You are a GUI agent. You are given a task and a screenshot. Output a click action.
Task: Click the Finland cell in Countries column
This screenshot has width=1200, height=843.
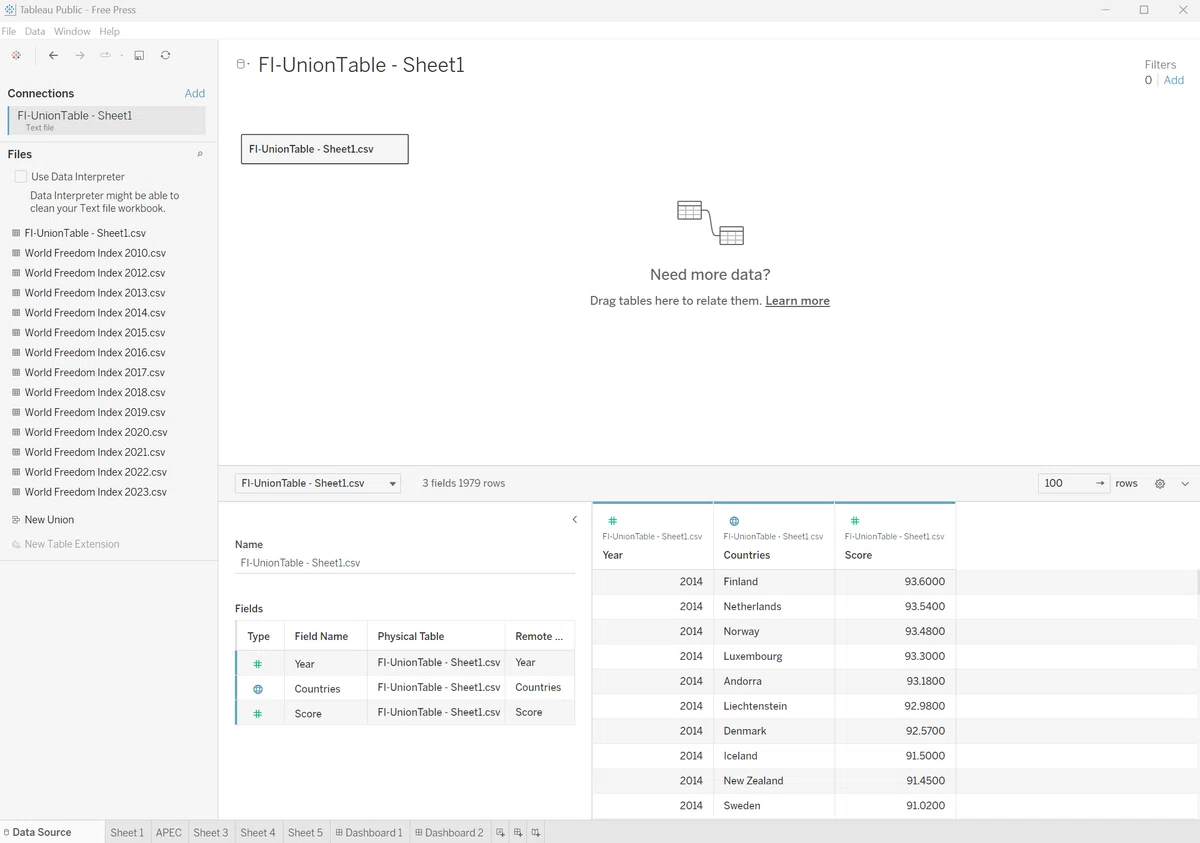click(774, 582)
